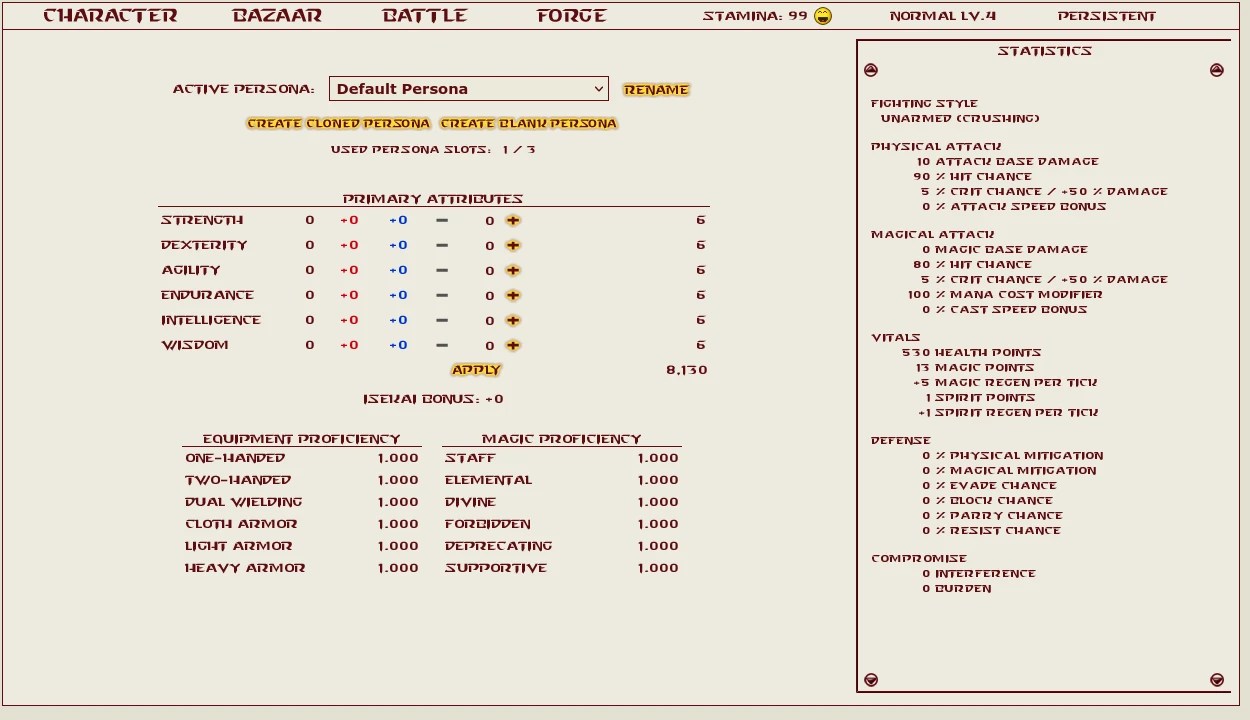
Task: Click the stamina smiley face icon
Action: click(x=823, y=16)
